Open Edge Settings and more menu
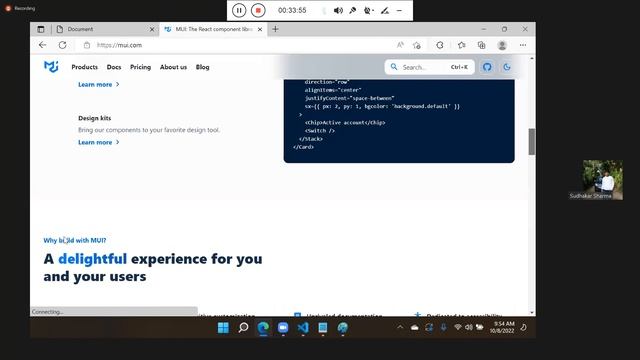Screen dimensions: 640x360 click(x=523, y=45)
